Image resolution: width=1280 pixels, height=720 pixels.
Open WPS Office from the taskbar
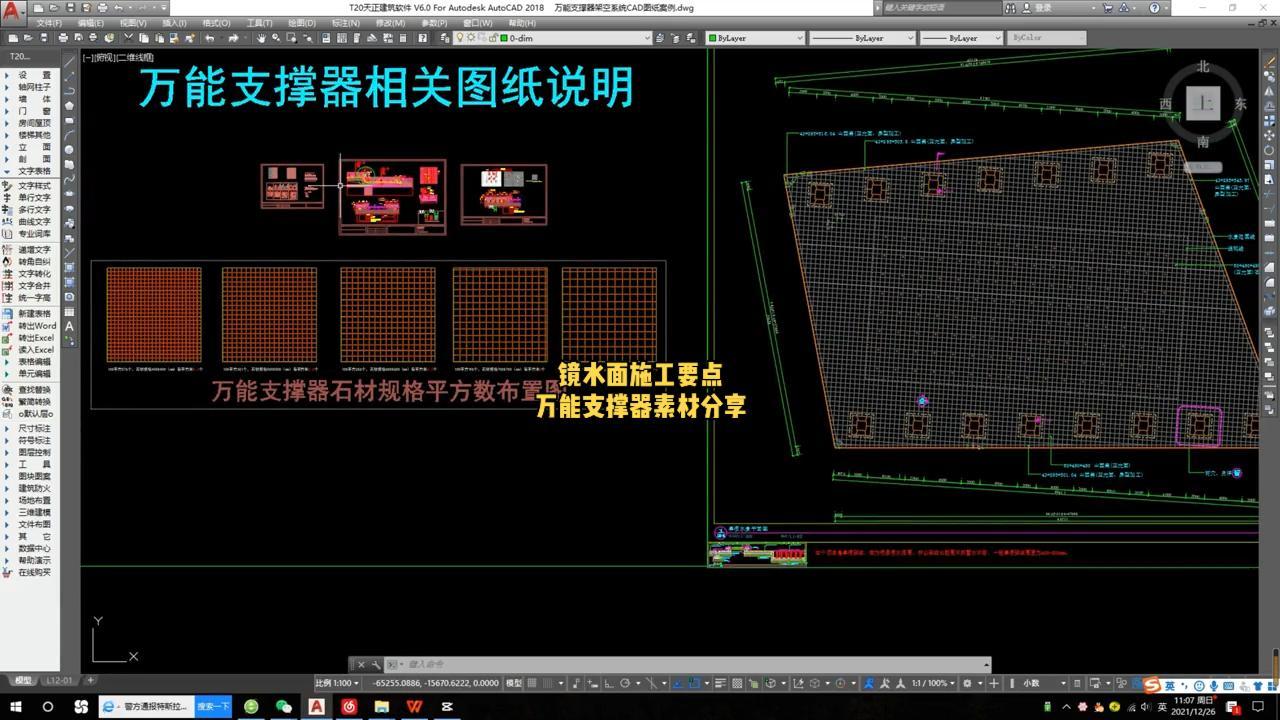(414, 707)
